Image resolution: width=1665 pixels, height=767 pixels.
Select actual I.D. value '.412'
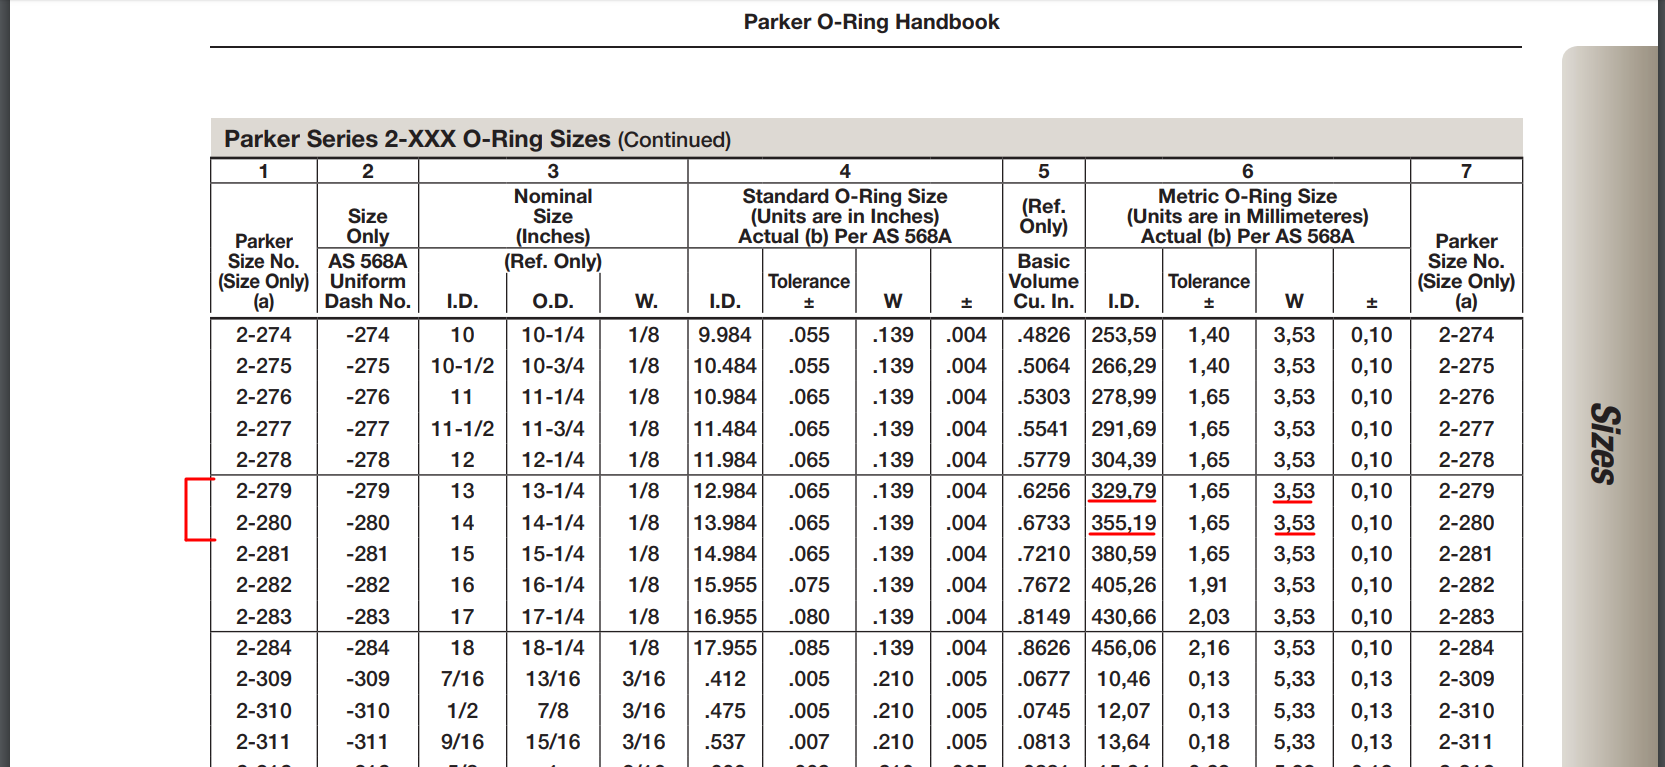(725, 679)
